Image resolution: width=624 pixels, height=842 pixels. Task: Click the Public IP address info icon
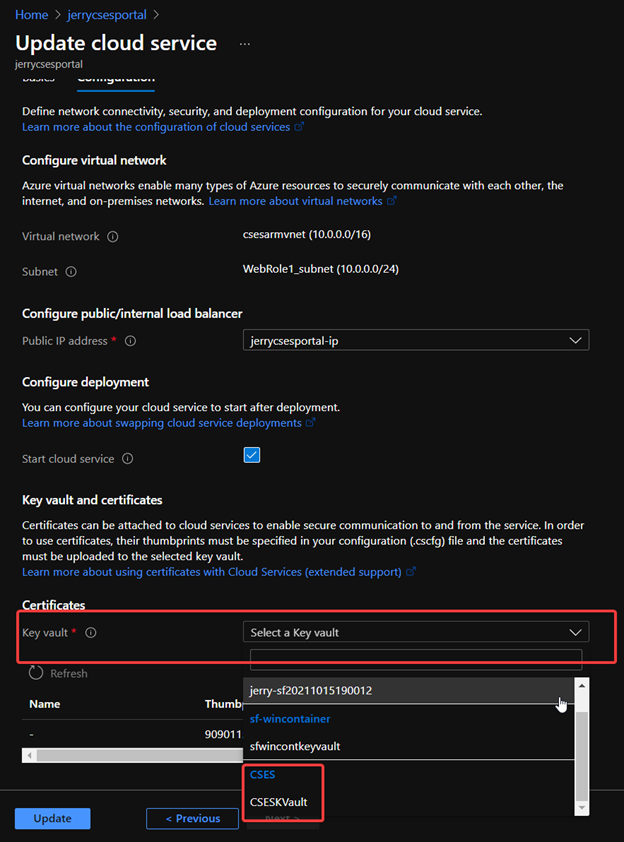[x=130, y=341]
